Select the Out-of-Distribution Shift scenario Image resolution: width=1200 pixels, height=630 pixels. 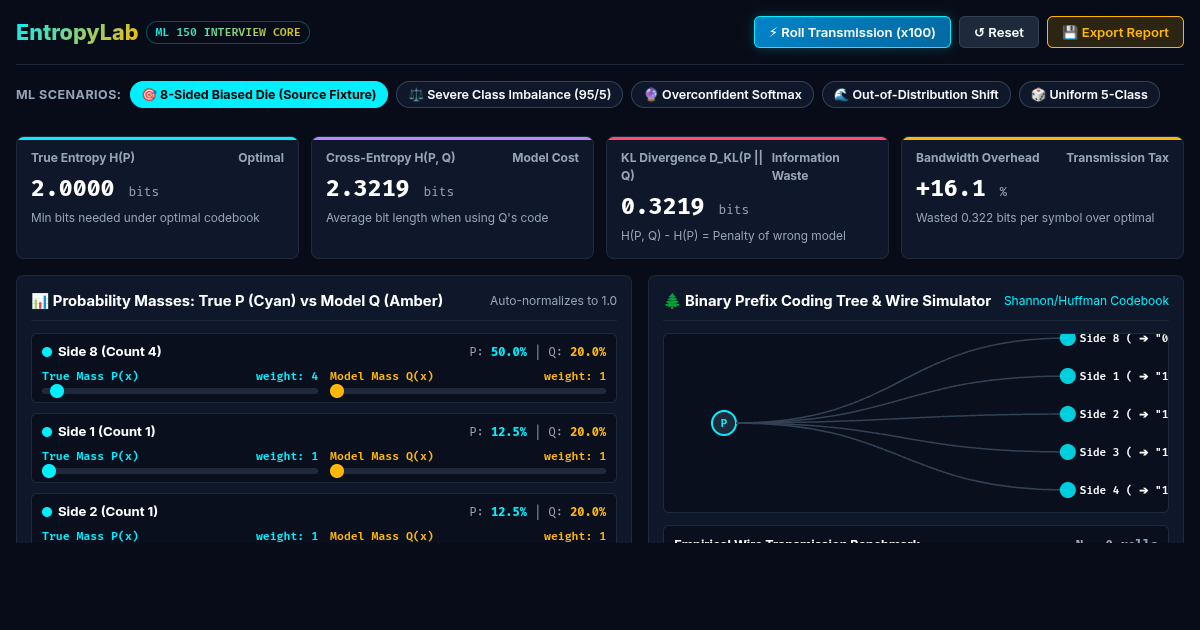tap(916, 95)
